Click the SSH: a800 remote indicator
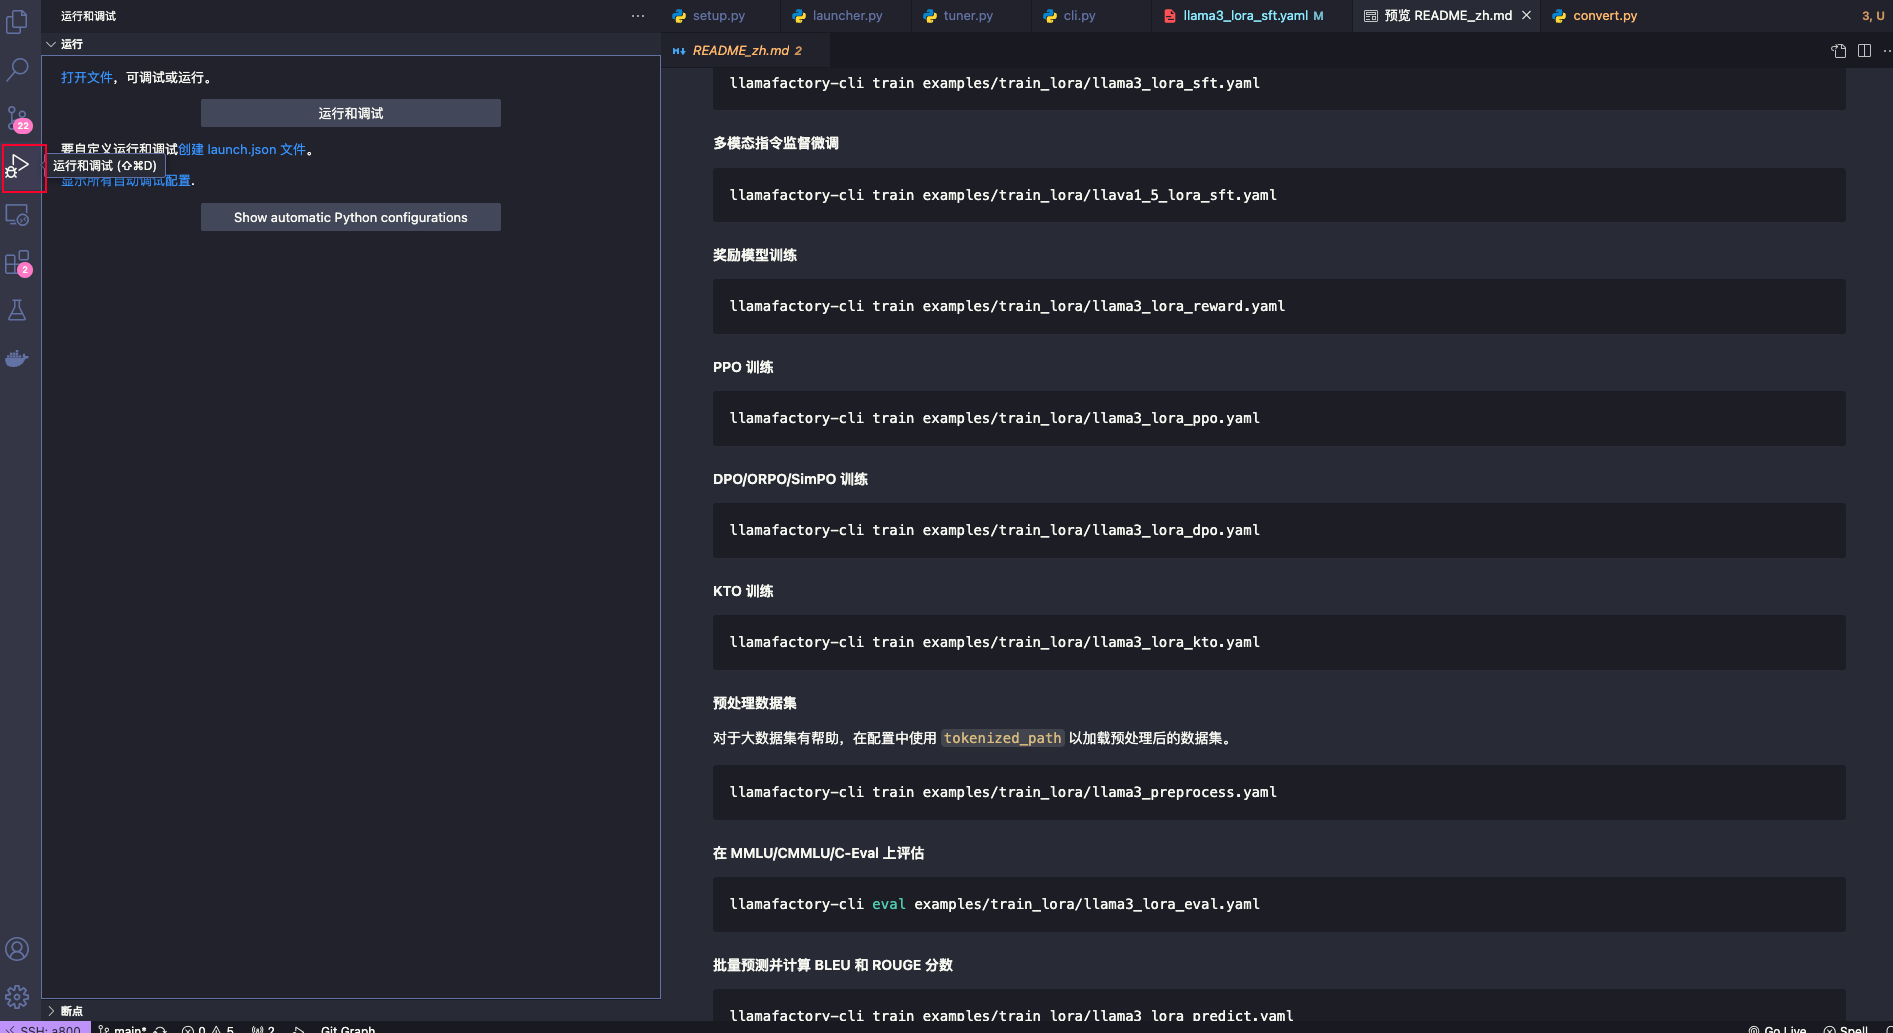Image resolution: width=1893 pixels, height=1033 pixels. click(x=45, y=1029)
